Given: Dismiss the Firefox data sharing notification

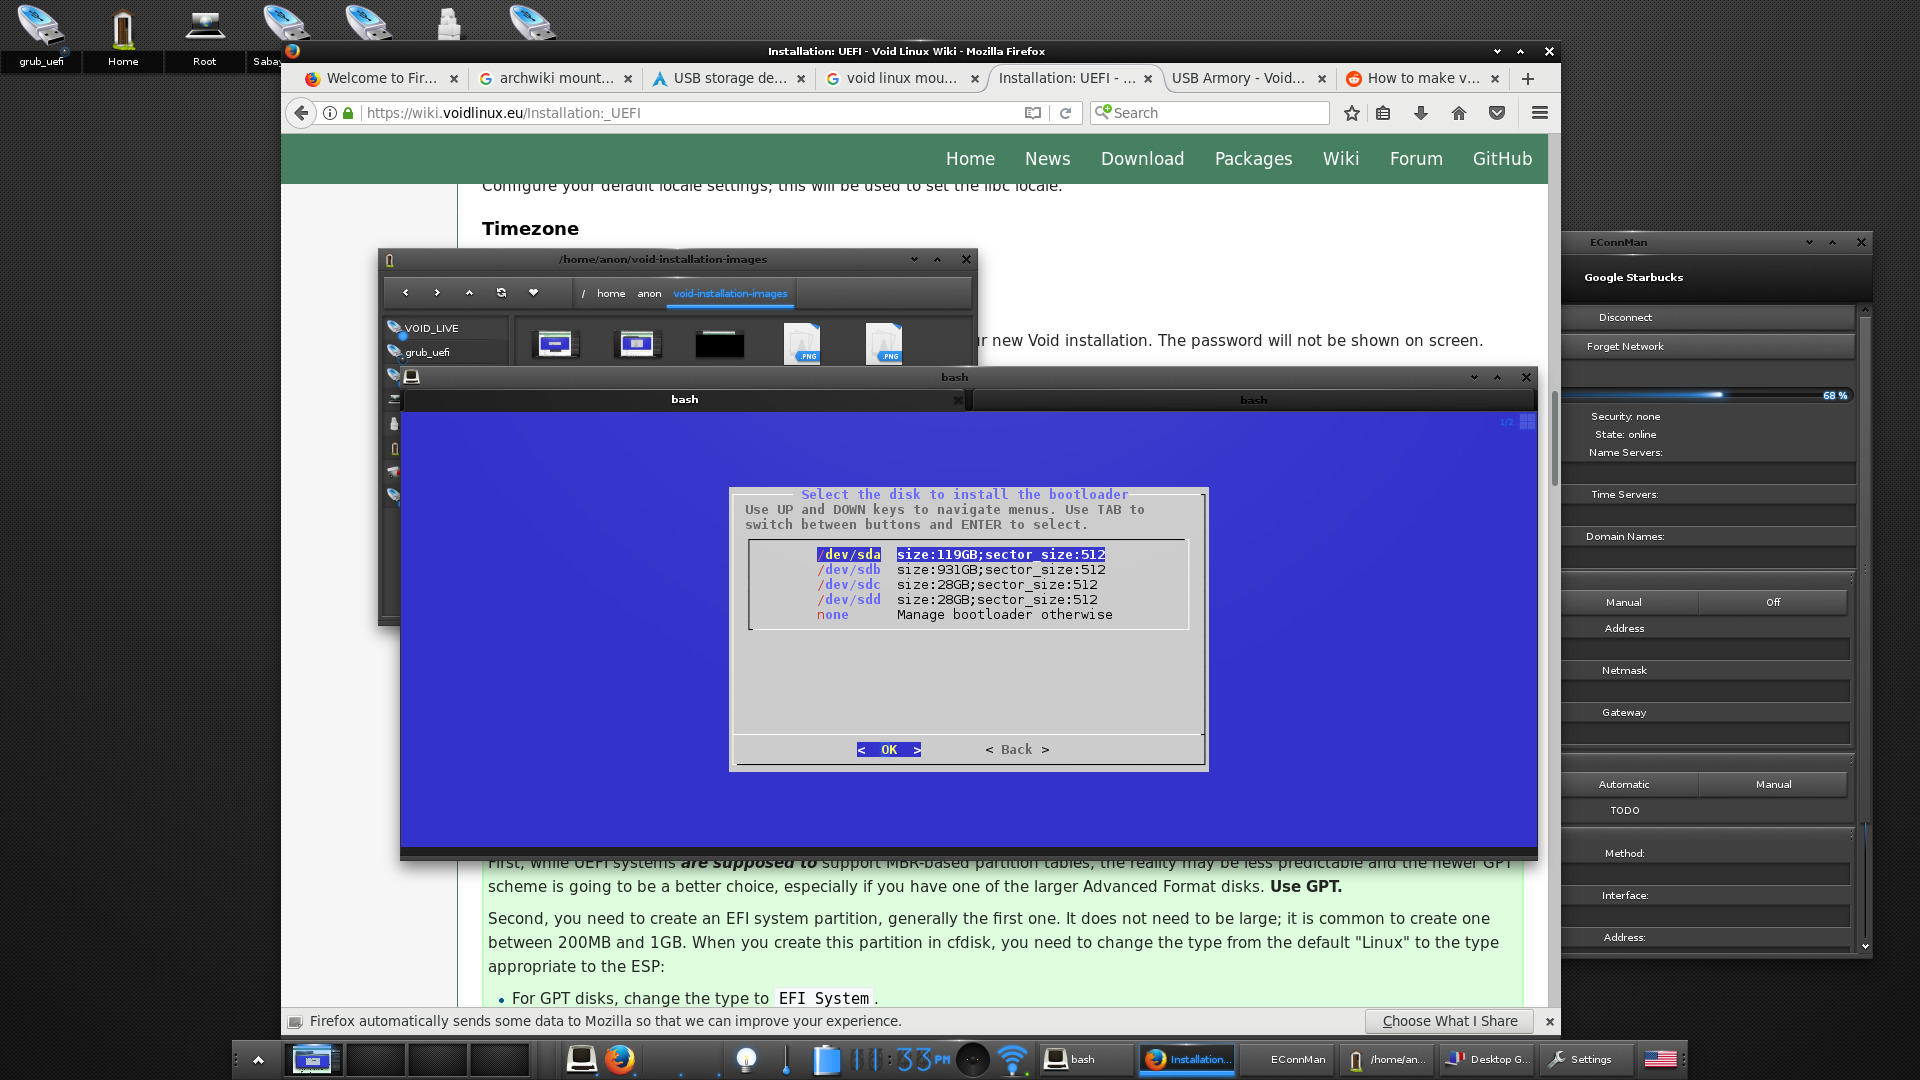Looking at the screenshot, I should [1549, 1021].
